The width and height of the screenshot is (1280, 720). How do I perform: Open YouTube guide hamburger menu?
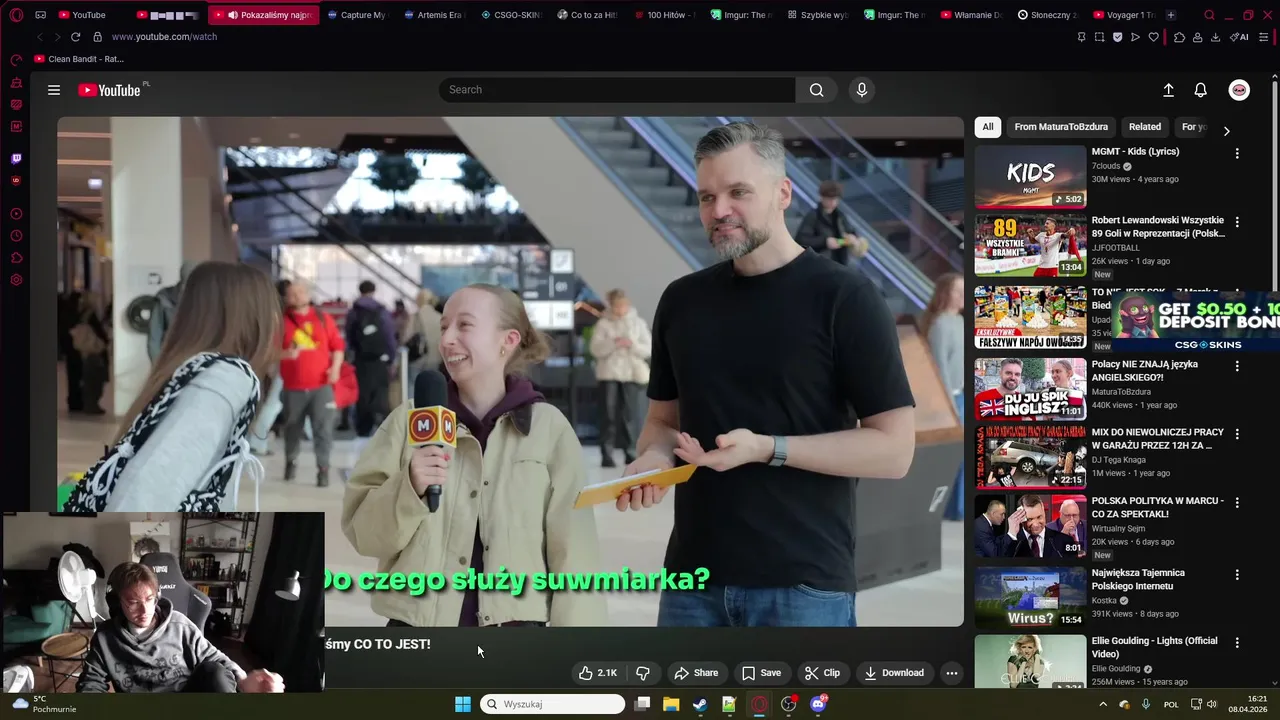54,90
